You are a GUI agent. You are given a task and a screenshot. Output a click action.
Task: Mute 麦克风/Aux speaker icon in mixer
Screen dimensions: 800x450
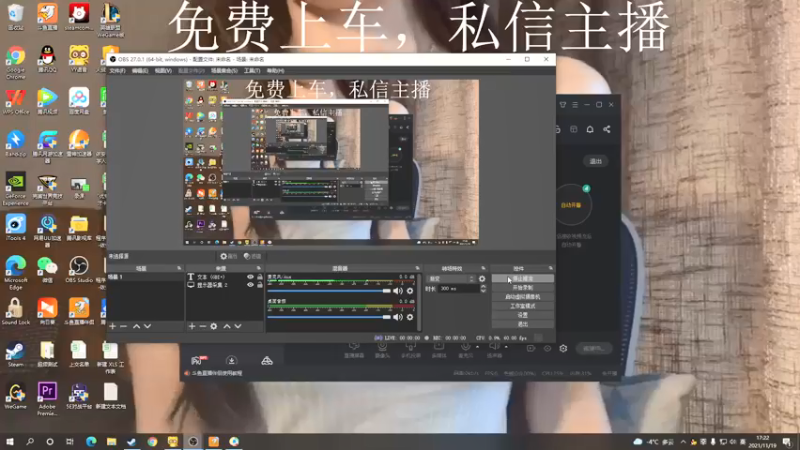398,291
